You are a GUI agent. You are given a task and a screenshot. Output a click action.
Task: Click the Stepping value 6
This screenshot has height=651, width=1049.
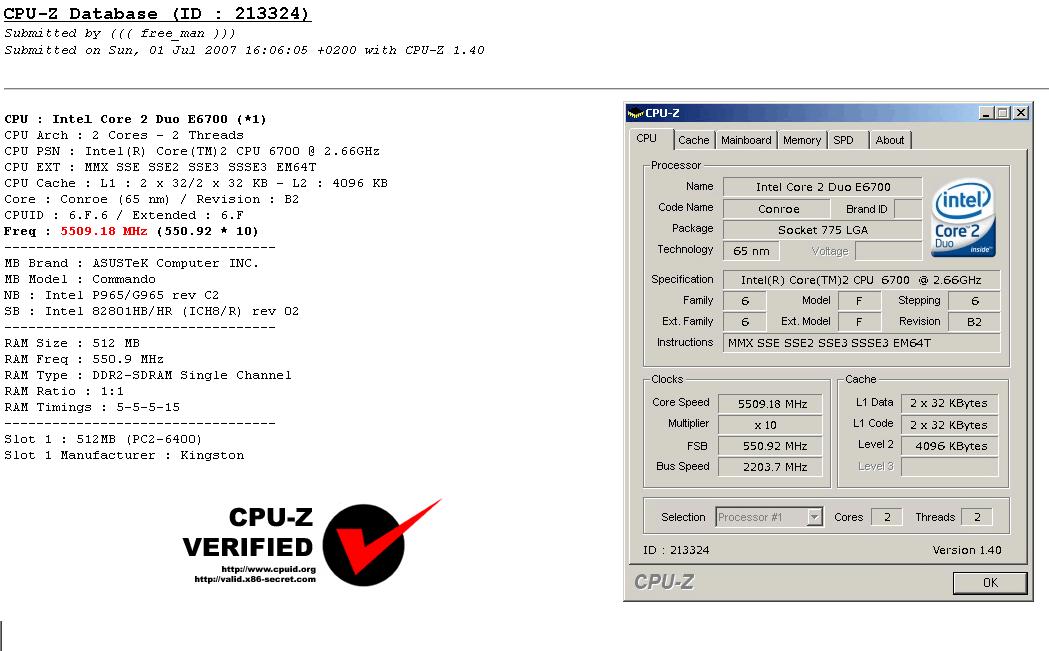coord(974,301)
